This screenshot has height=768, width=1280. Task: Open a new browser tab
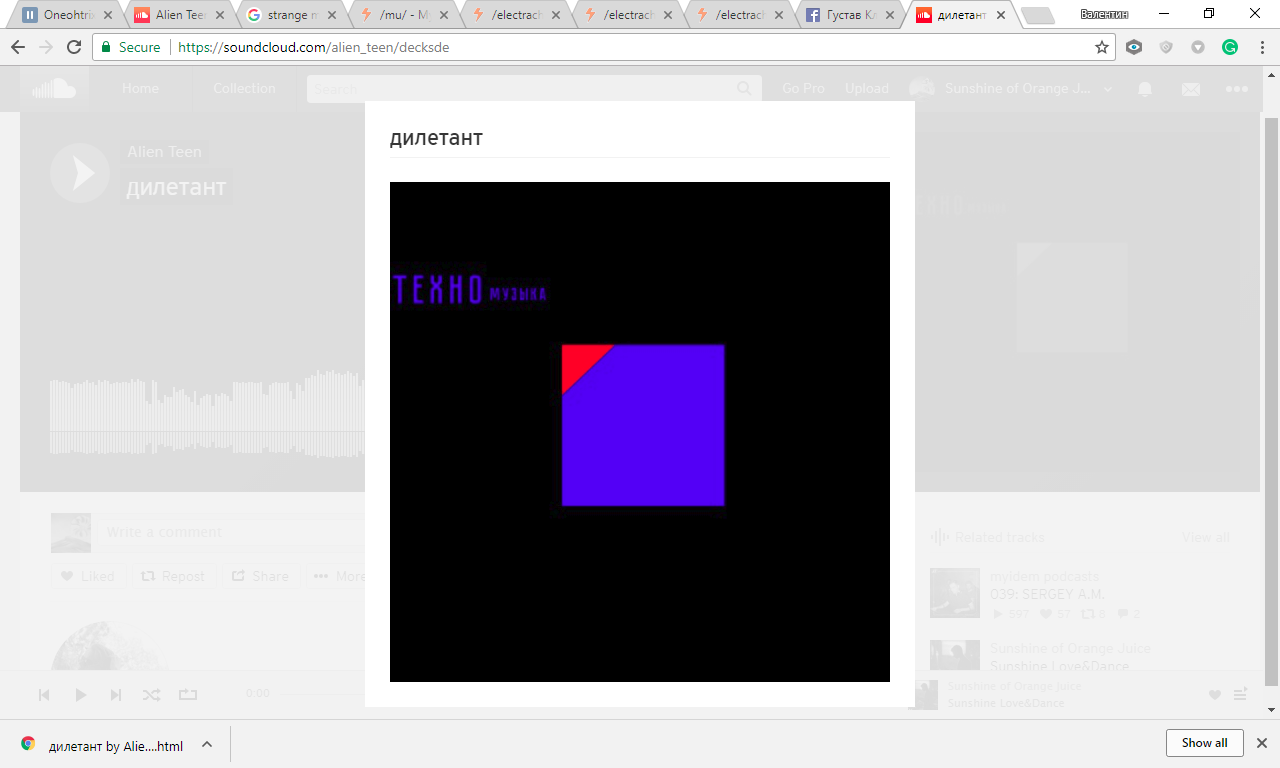point(1039,15)
